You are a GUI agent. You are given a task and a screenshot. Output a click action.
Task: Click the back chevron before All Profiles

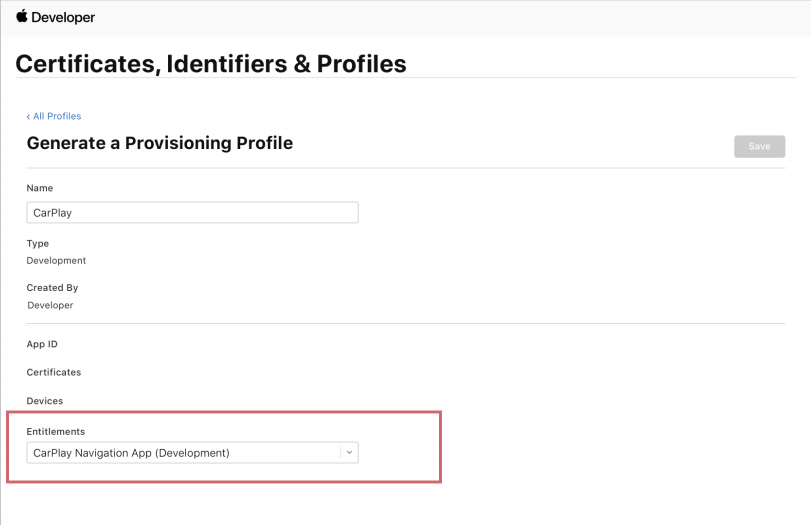pos(28,117)
